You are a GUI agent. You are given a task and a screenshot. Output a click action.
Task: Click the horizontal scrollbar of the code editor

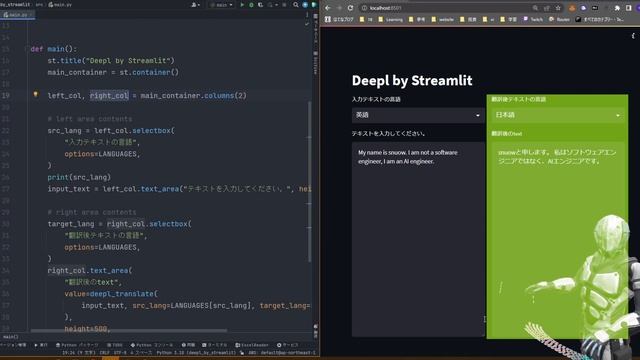(129, 331)
